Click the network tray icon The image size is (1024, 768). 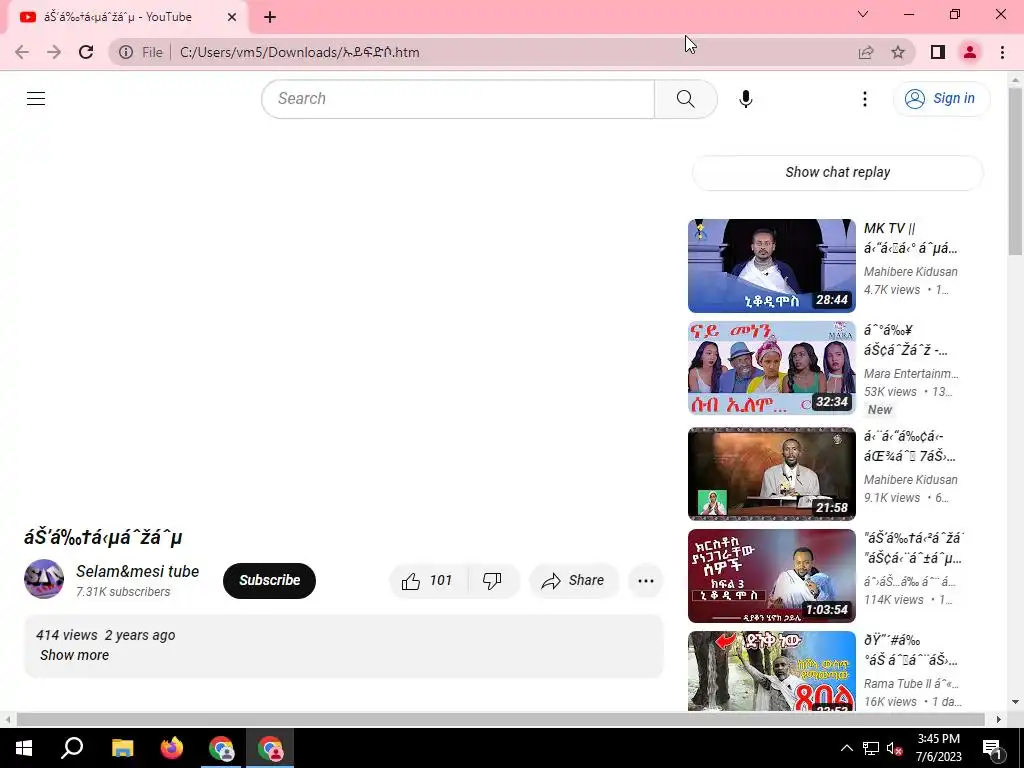pos(871,748)
